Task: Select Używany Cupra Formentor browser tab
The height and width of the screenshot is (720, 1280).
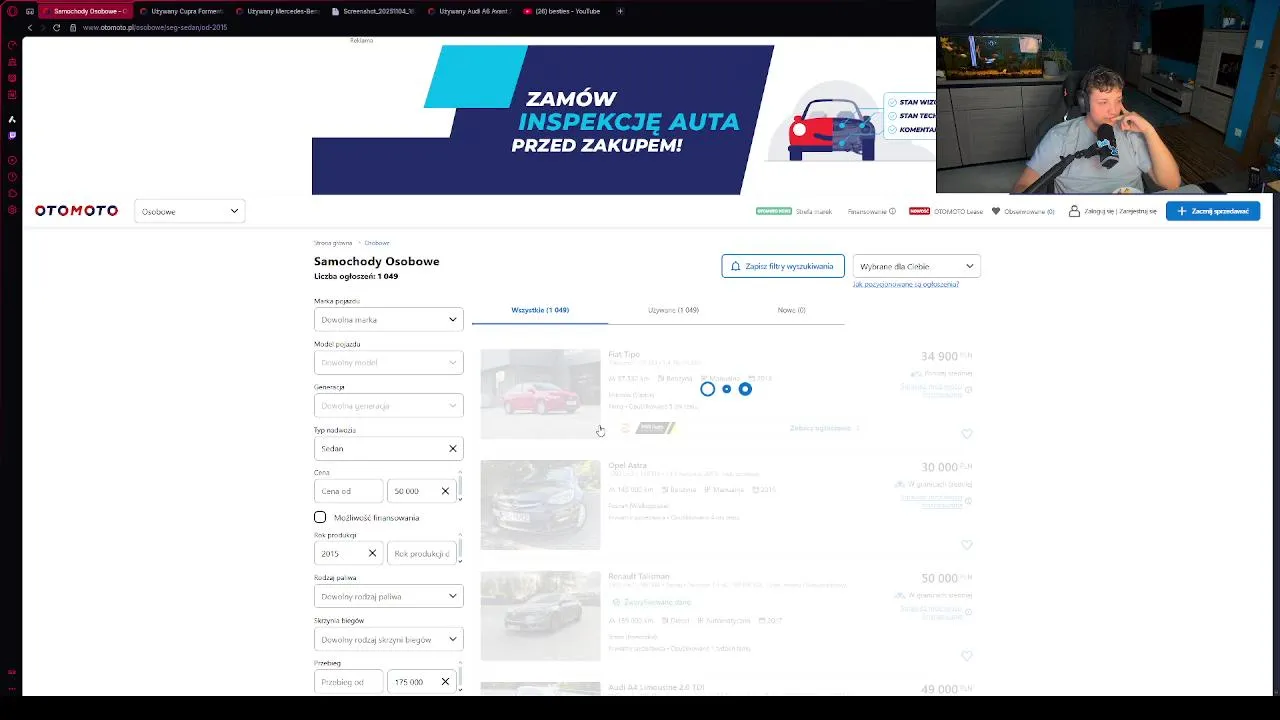Action: tap(181, 11)
